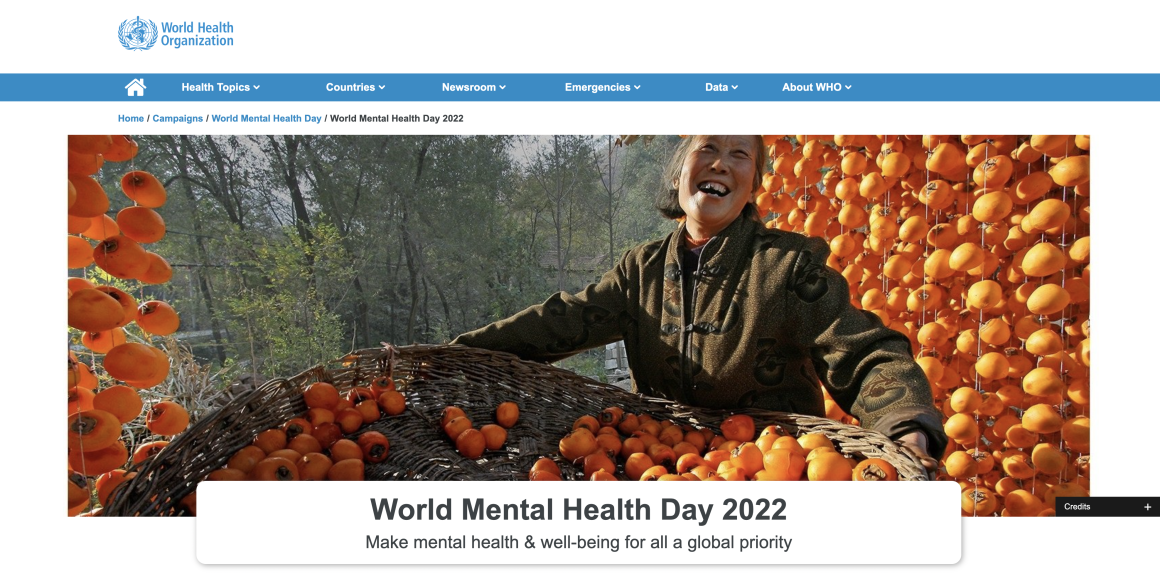
Task: Expand the About WHO chevron
Action: (848, 87)
